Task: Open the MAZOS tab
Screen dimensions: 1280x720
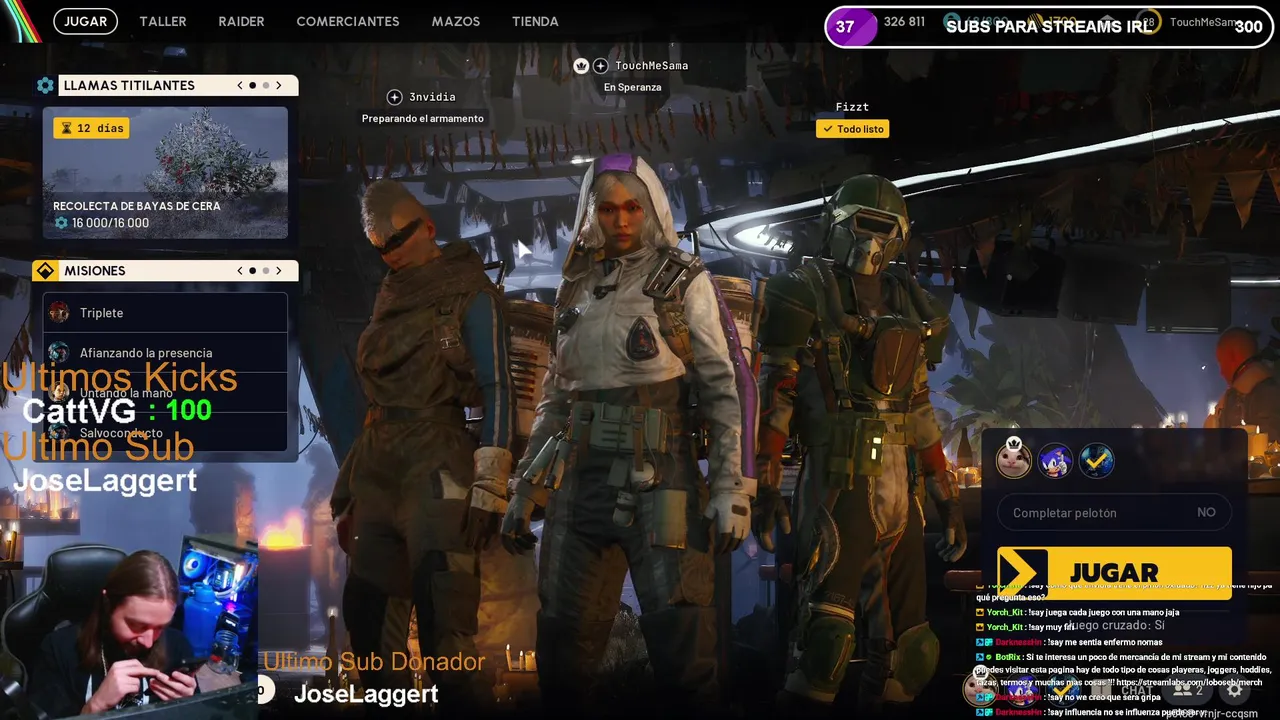Action: click(x=456, y=21)
